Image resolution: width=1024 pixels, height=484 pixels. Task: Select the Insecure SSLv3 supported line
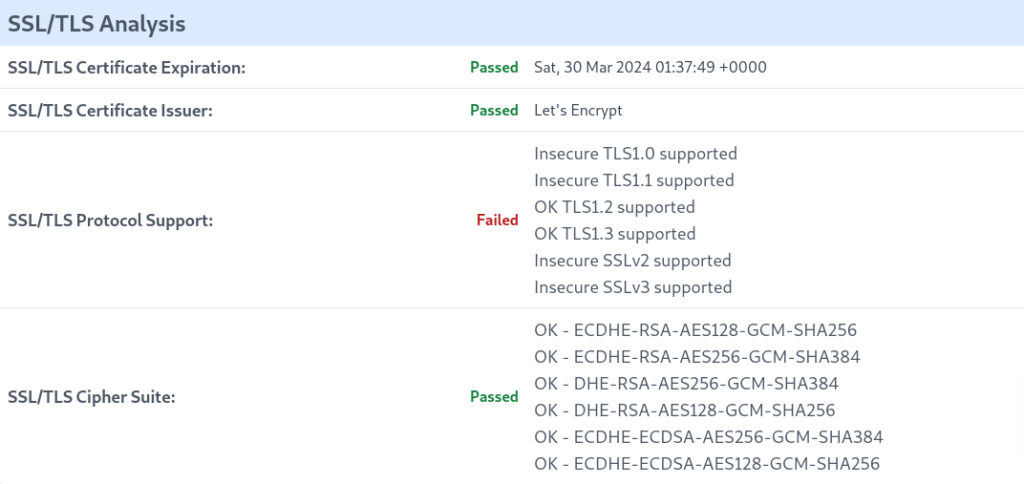(x=633, y=287)
